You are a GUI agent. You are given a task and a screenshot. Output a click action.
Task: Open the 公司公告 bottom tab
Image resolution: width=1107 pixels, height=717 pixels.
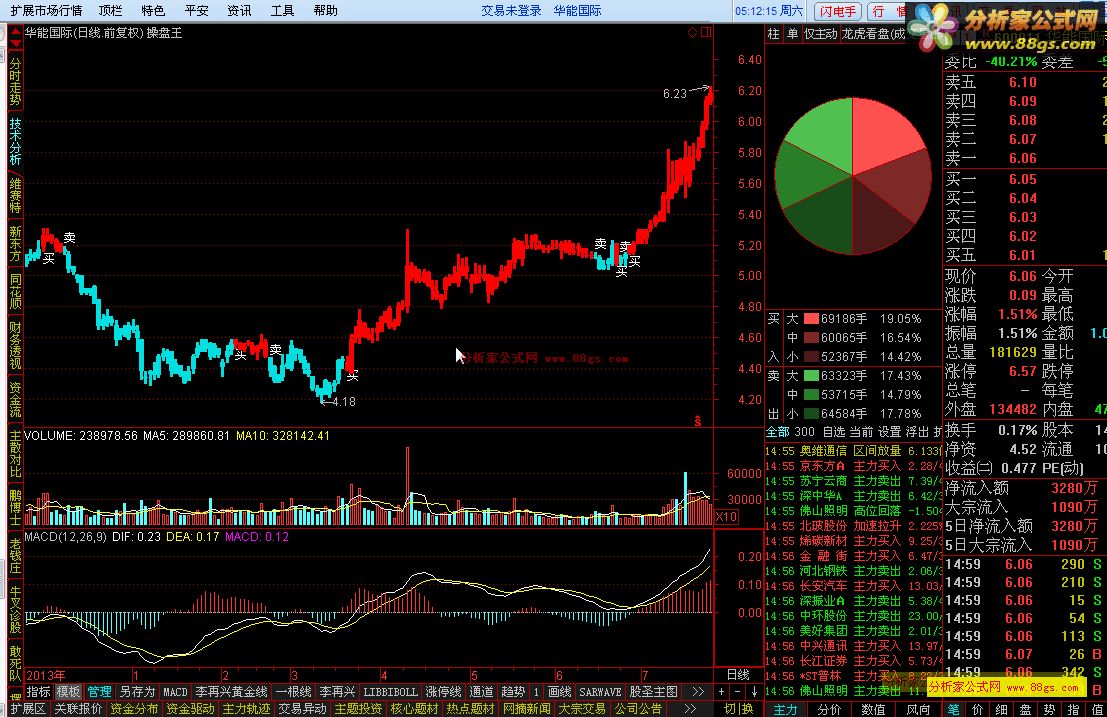pos(638,709)
